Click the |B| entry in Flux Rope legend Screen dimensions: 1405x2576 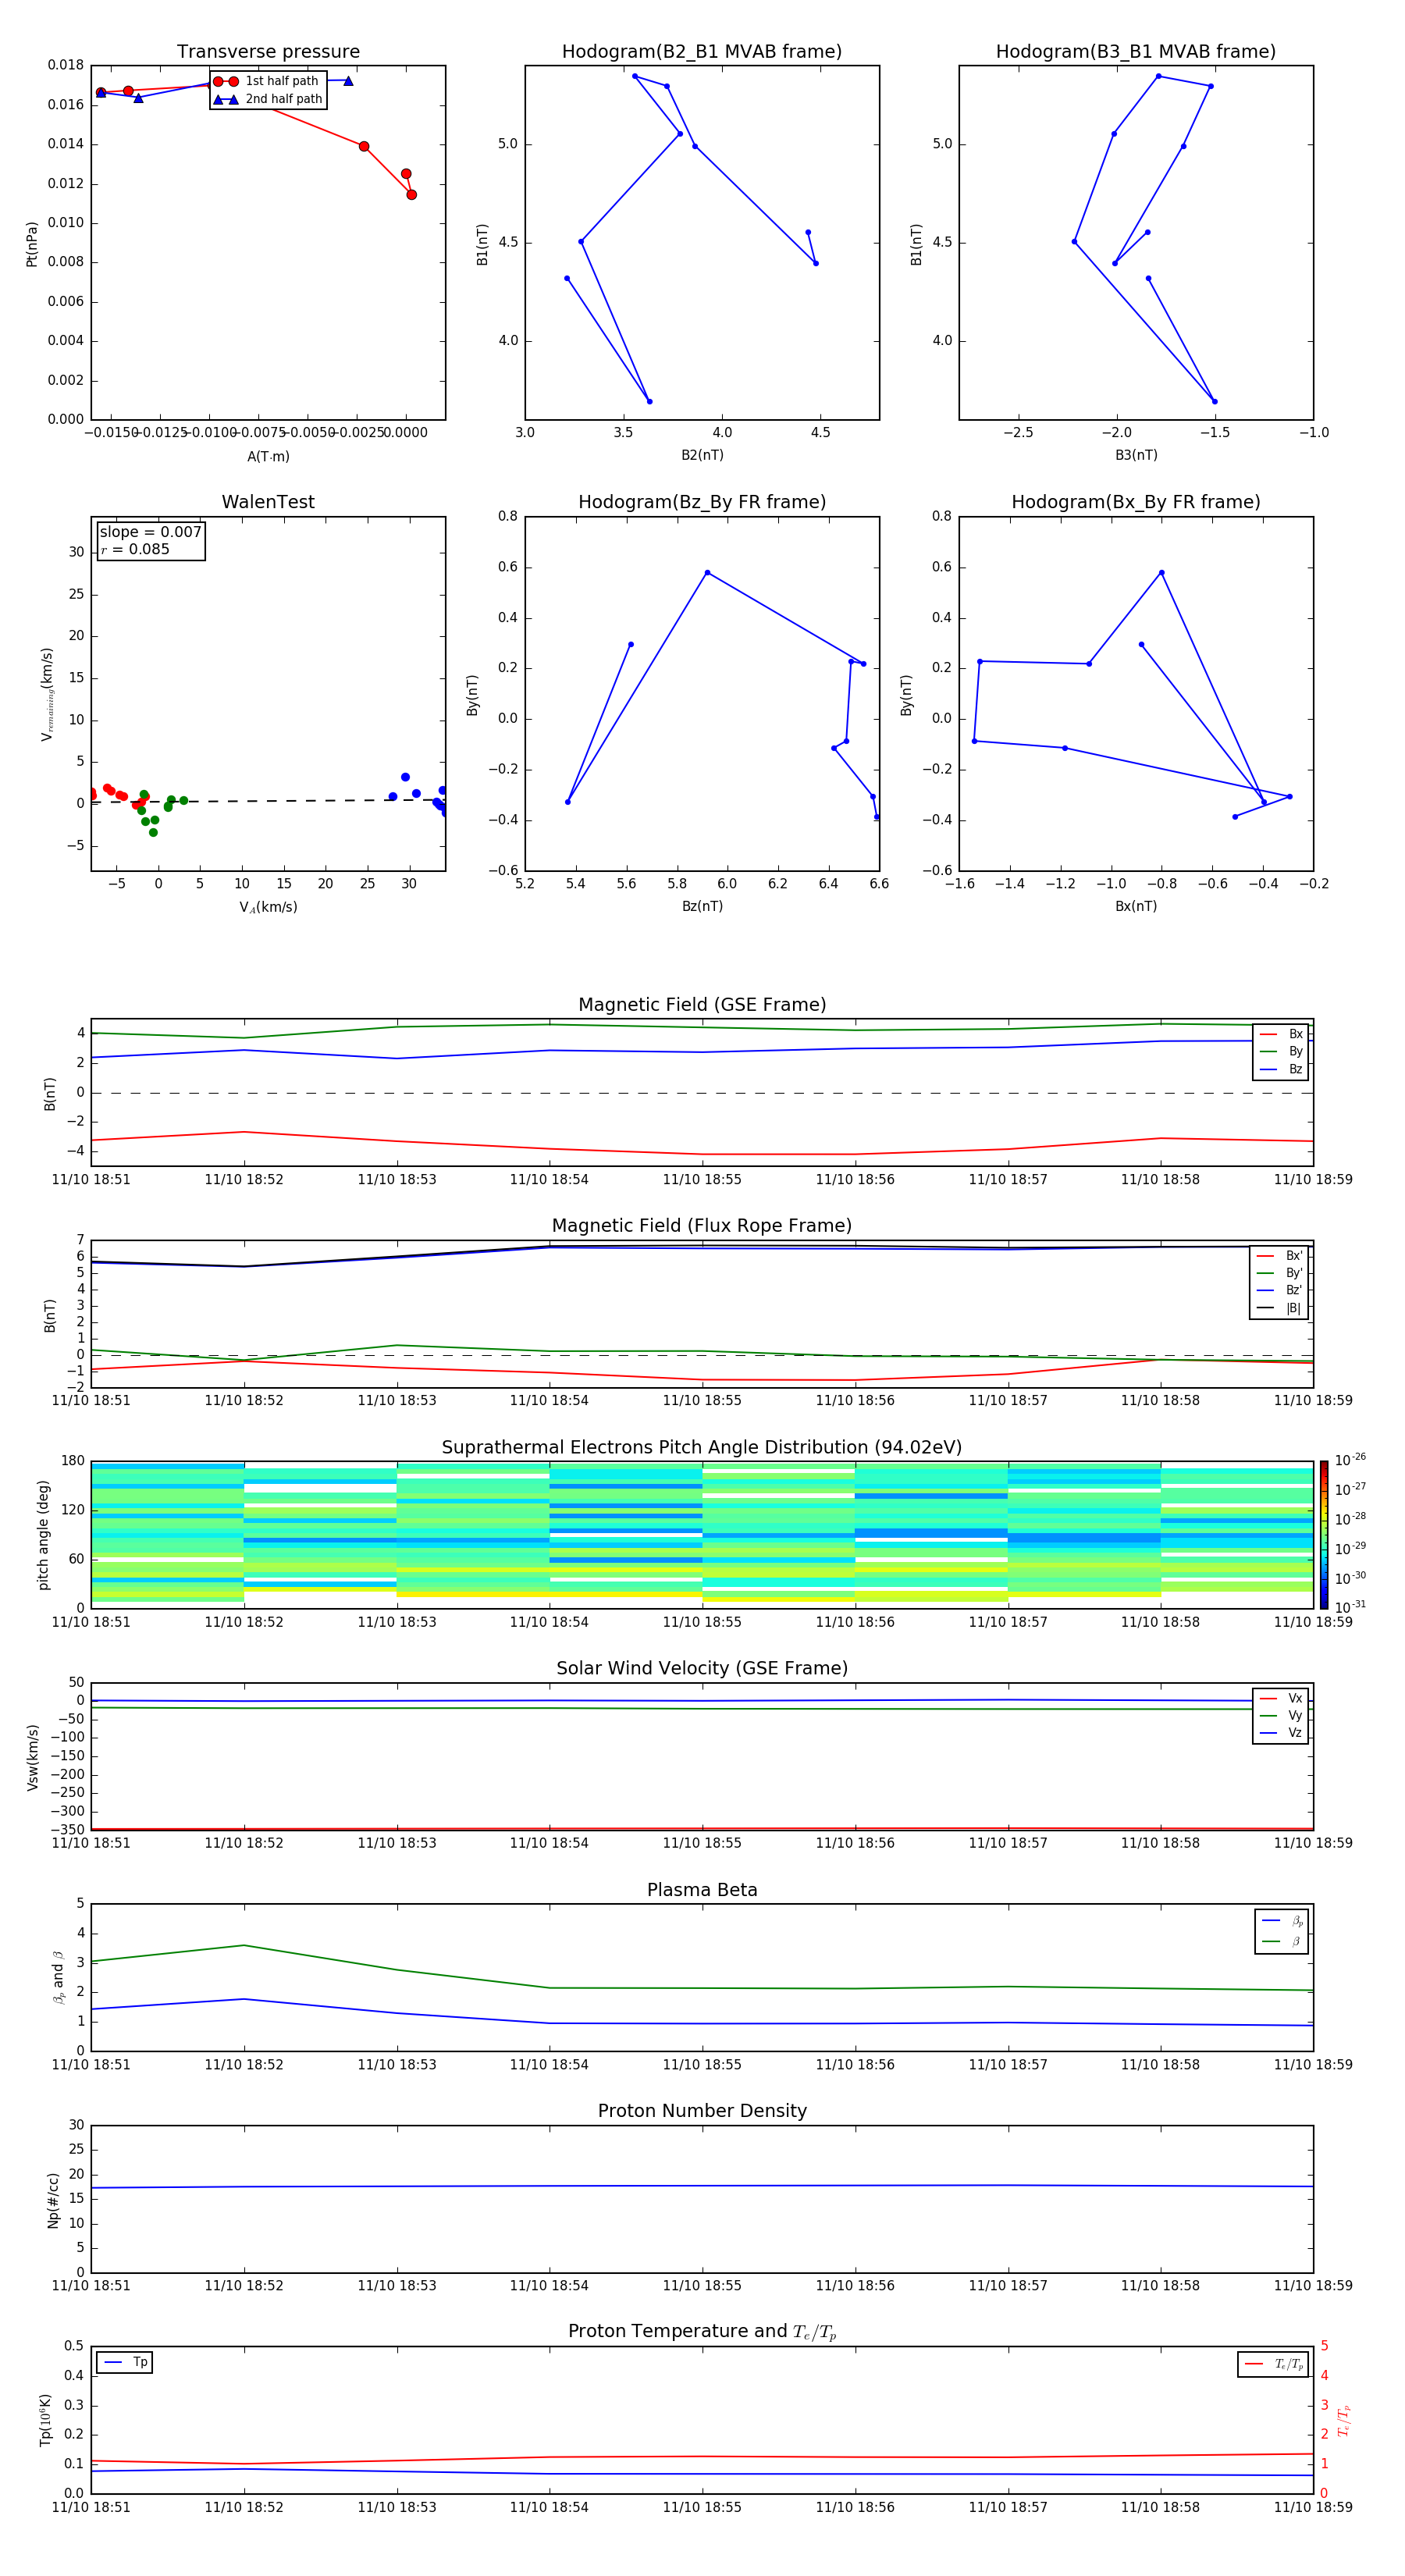click(x=1279, y=1309)
